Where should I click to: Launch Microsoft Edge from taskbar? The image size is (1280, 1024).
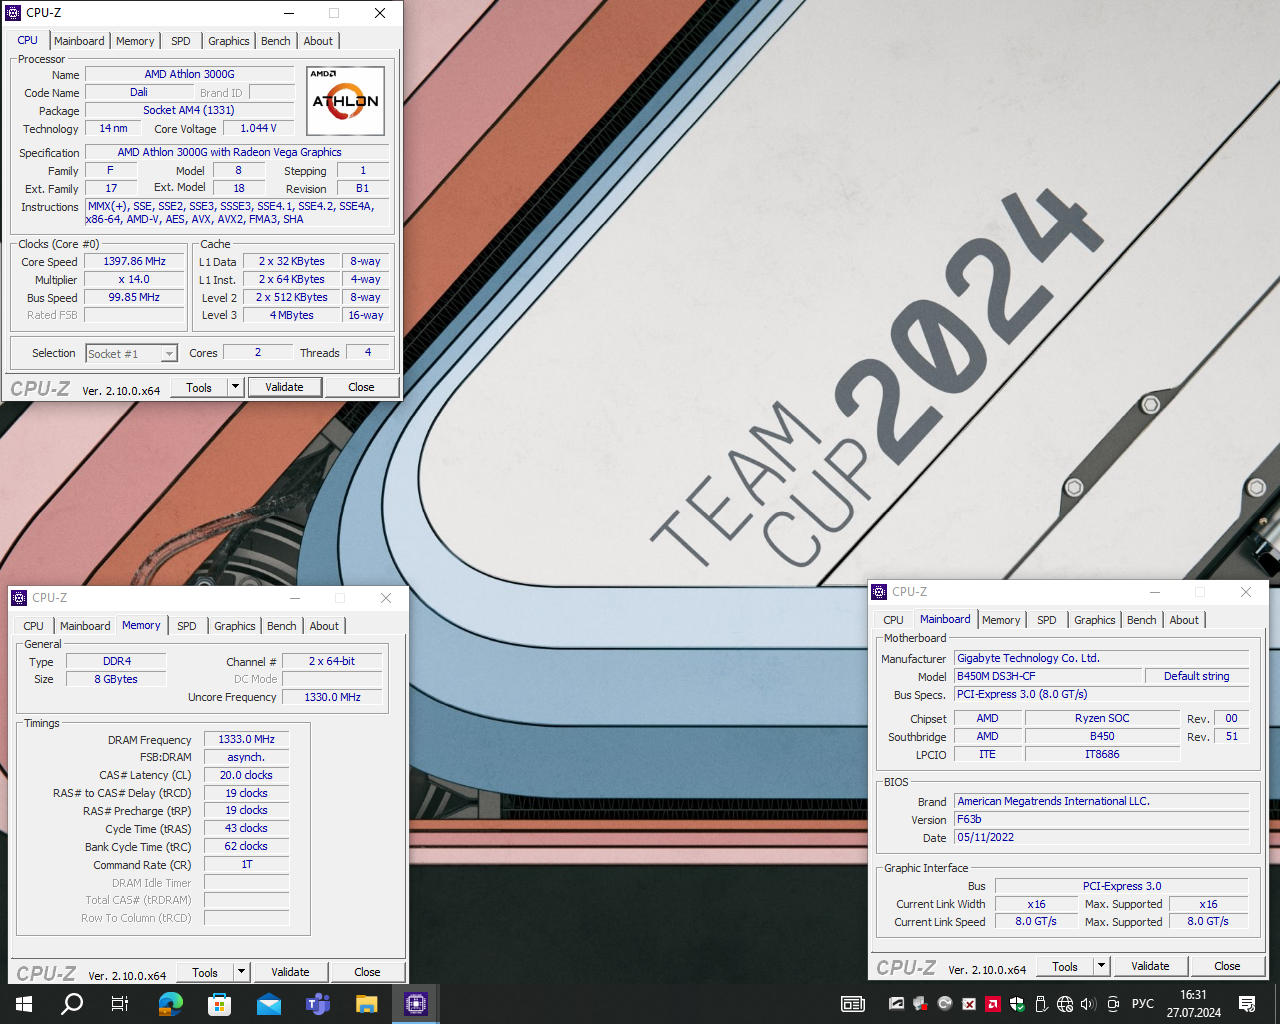point(171,1004)
